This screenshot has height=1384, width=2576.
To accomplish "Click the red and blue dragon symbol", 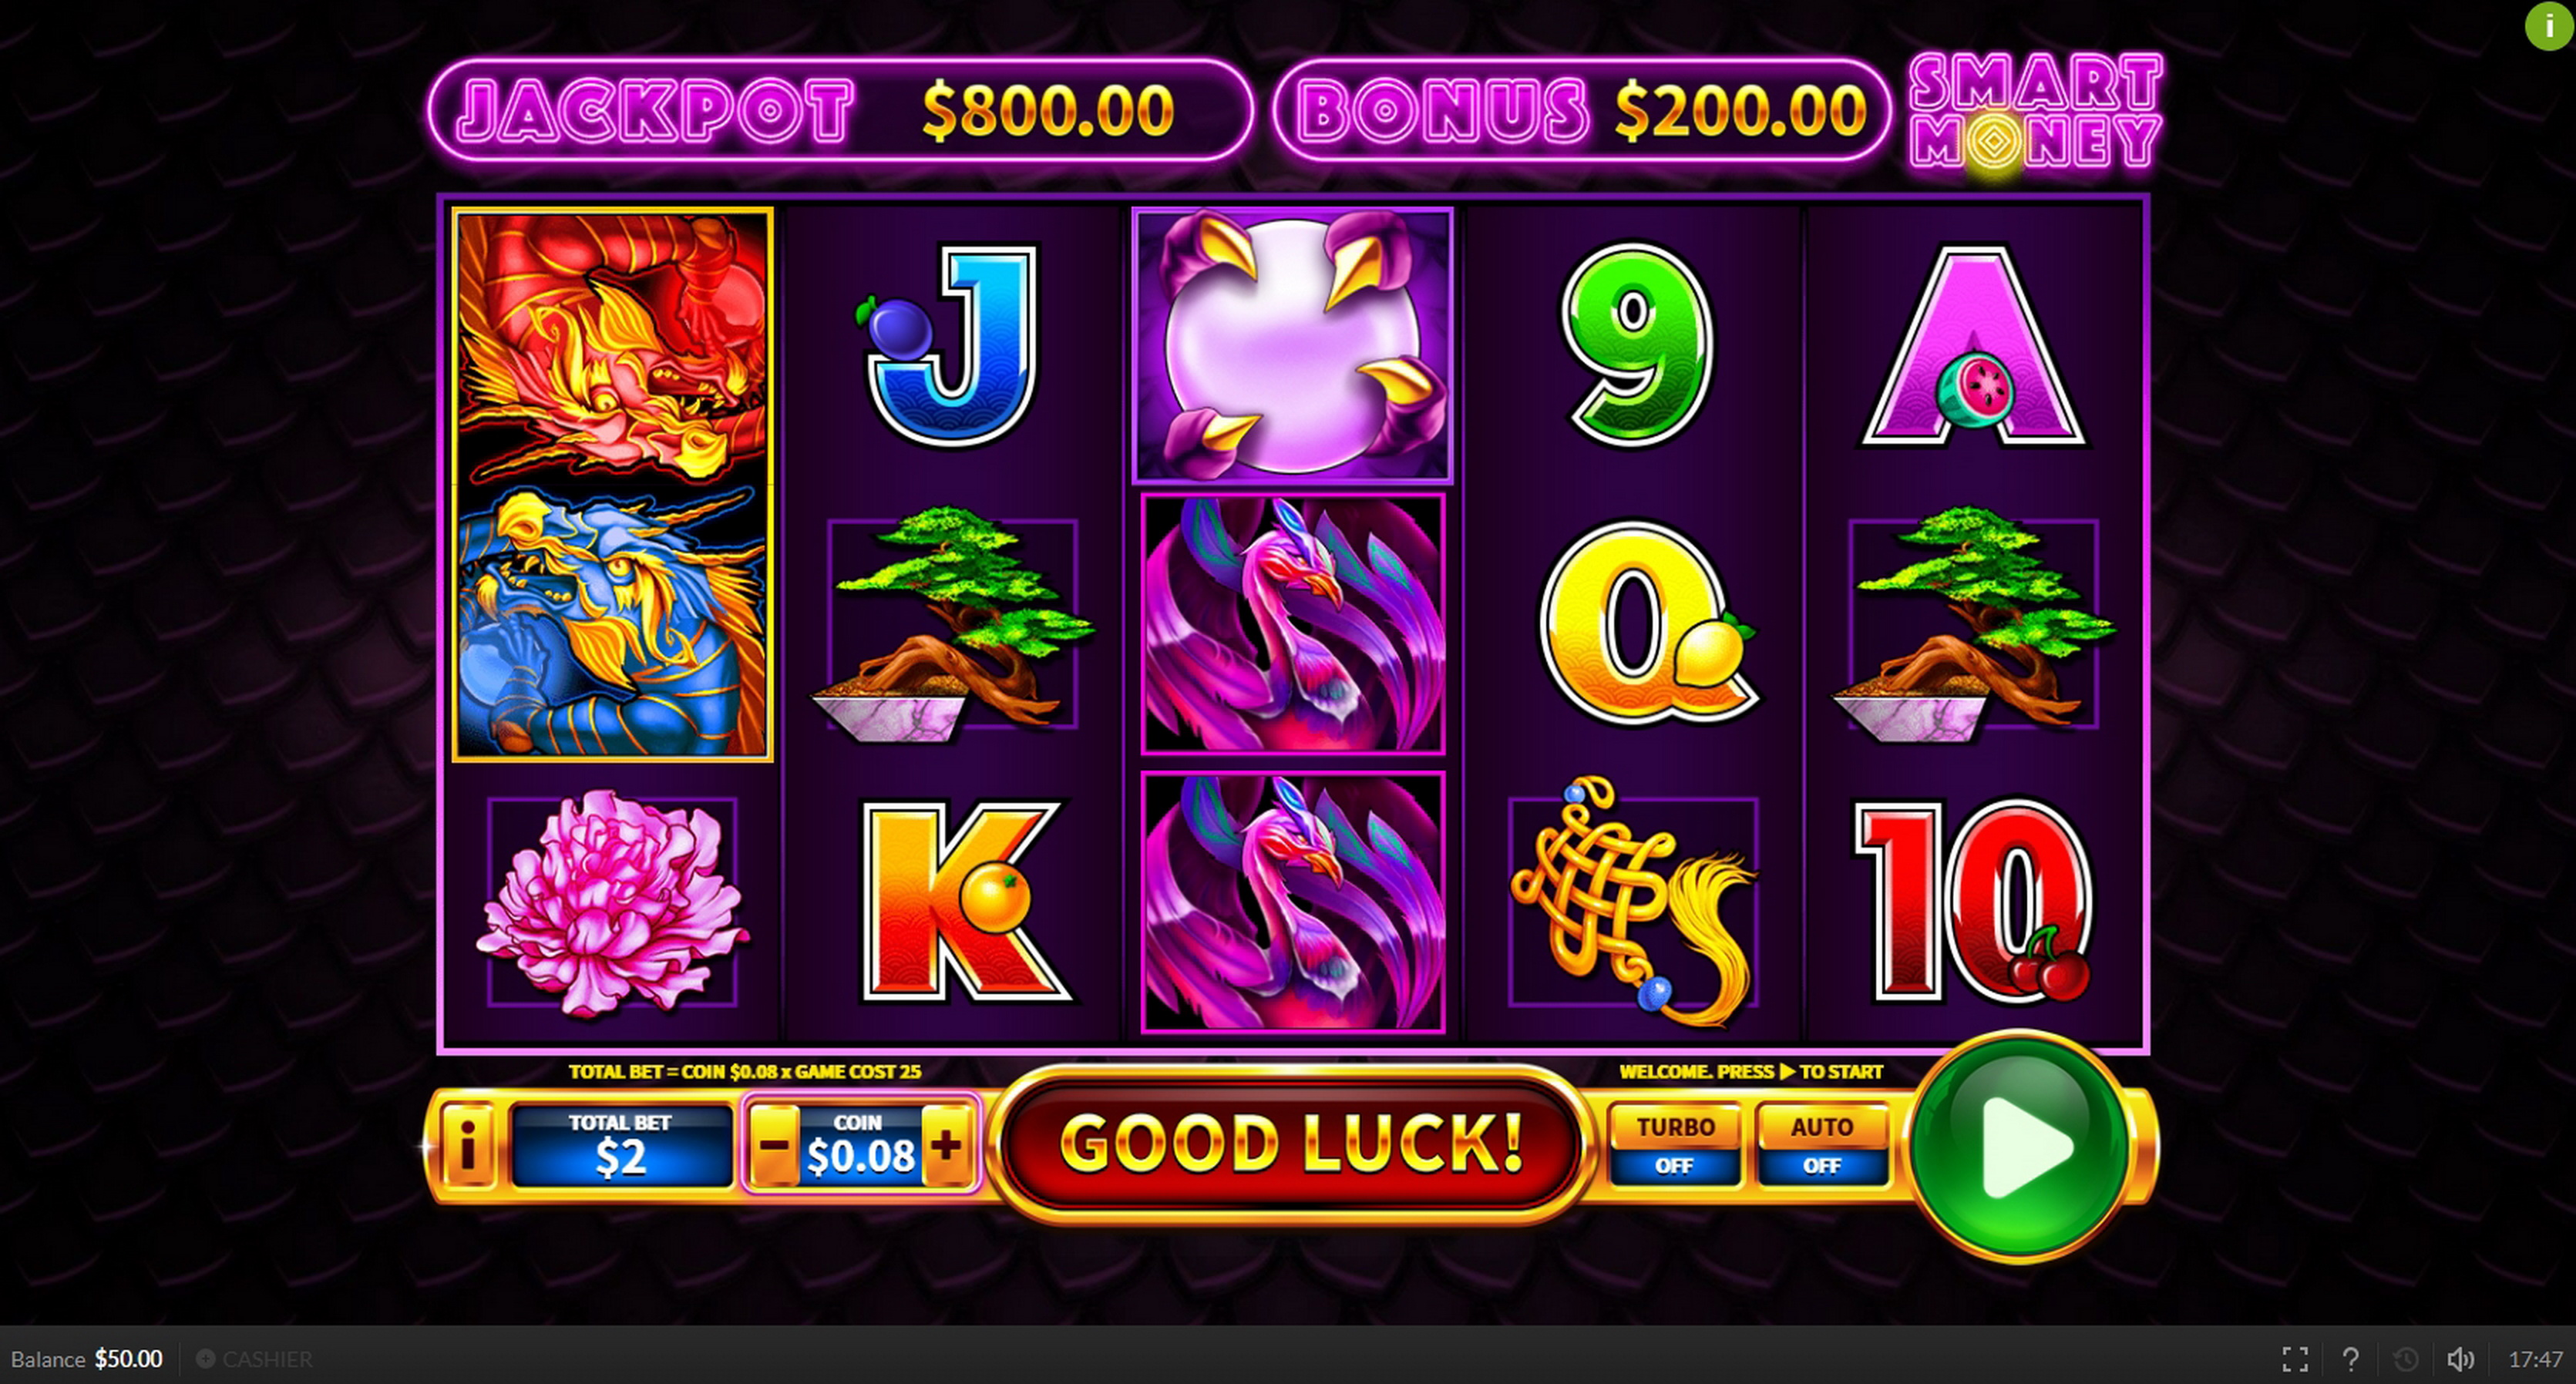I will pos(612,485).
